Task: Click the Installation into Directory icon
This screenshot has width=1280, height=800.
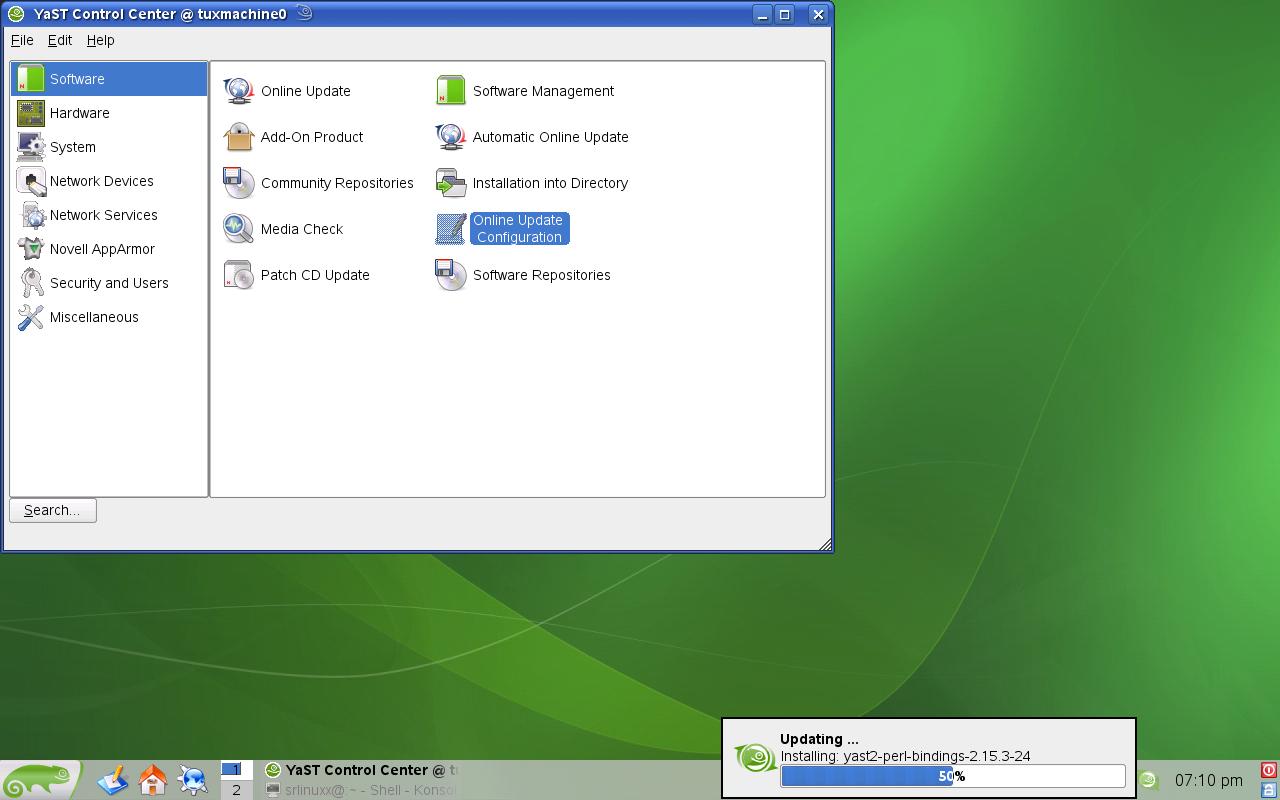Action: [451, 182]
